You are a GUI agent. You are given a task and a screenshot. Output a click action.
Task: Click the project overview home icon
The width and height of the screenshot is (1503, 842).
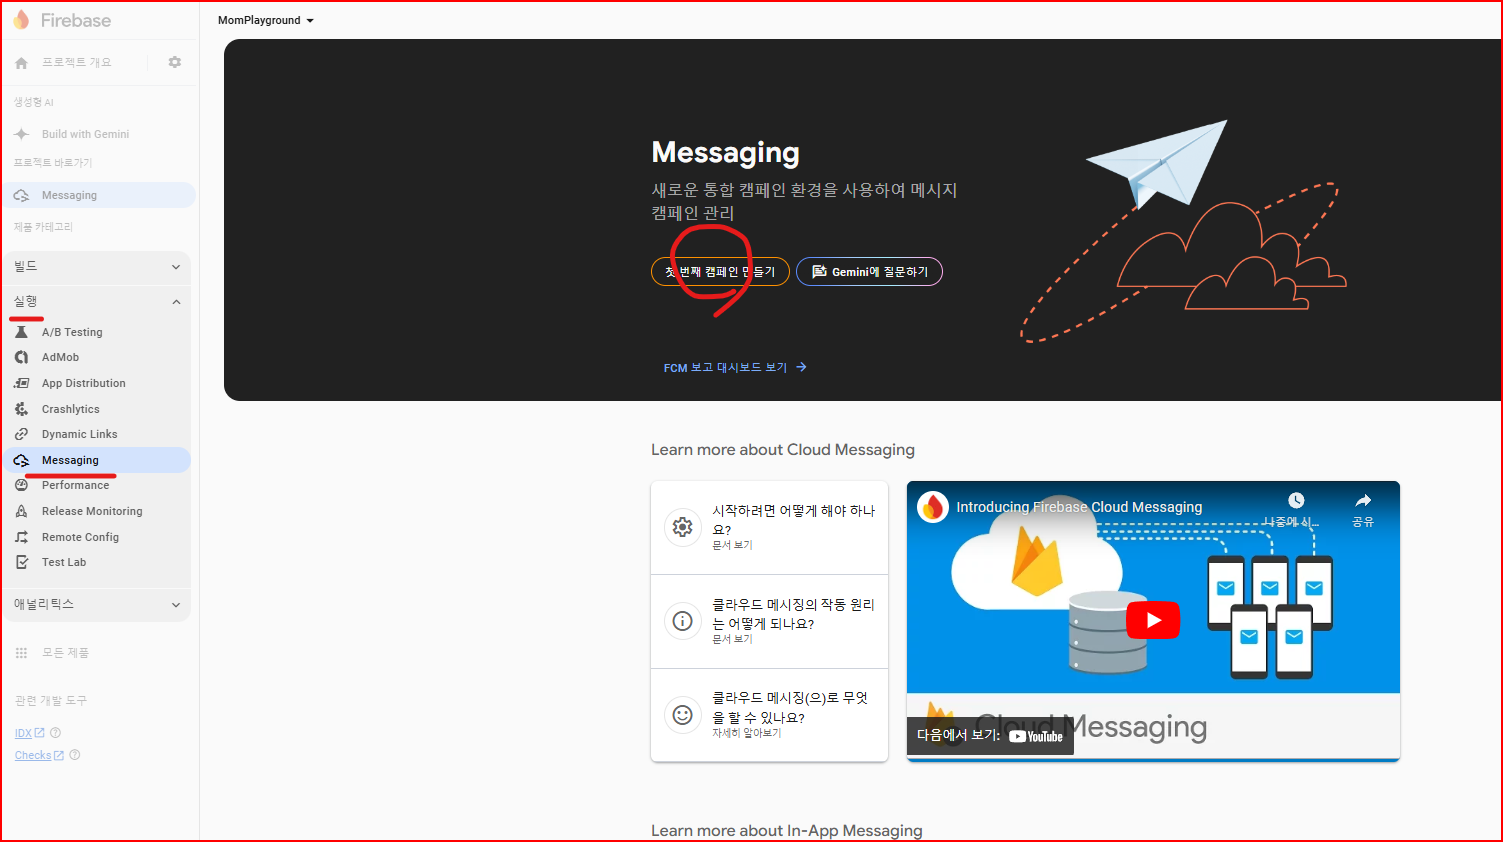(x=21, y=63)
